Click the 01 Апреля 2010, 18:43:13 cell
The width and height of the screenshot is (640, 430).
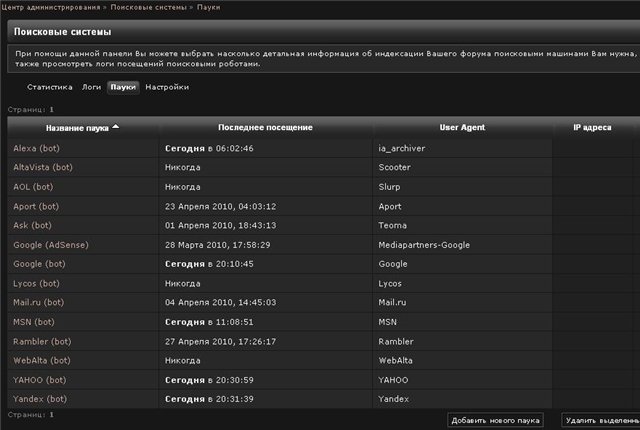click(265, 225)
